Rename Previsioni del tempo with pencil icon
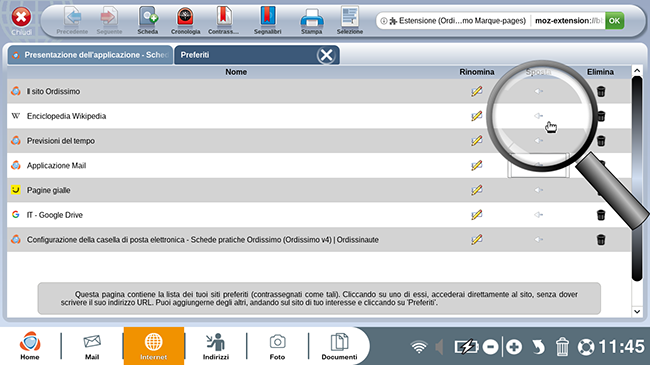650x365 pixels. 477,141
